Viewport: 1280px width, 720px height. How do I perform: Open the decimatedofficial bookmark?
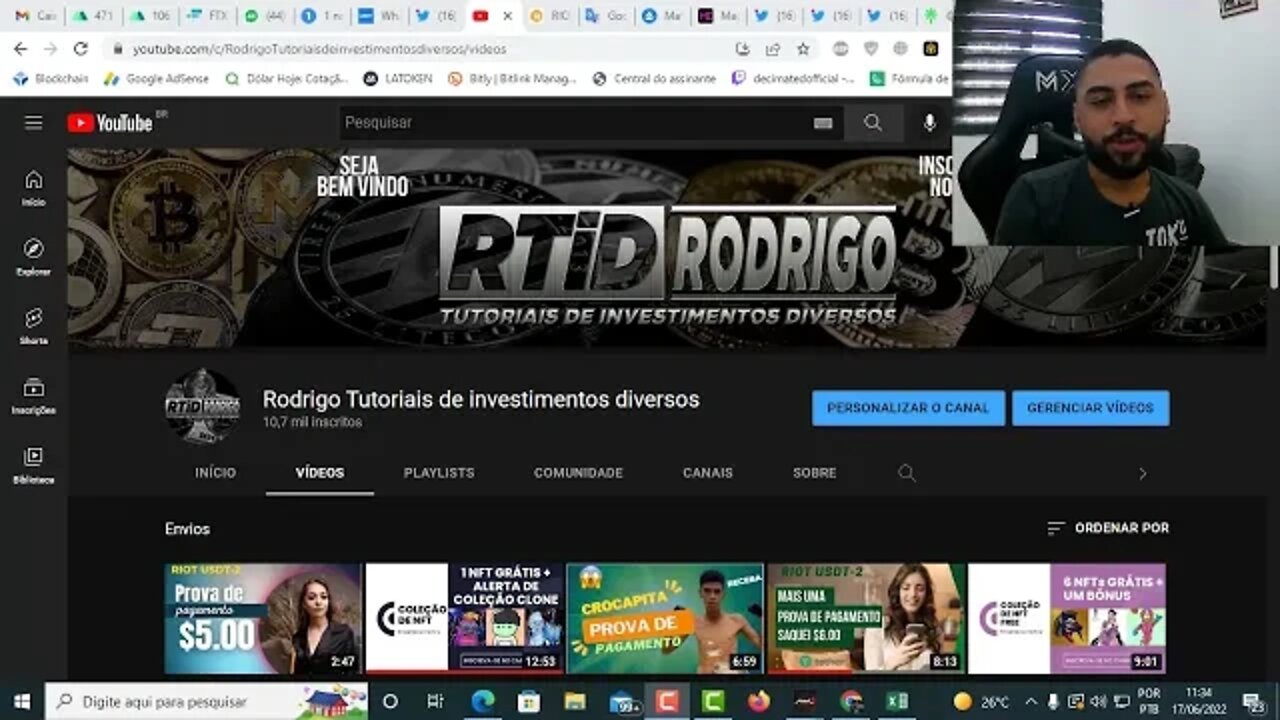coord(794,78)
